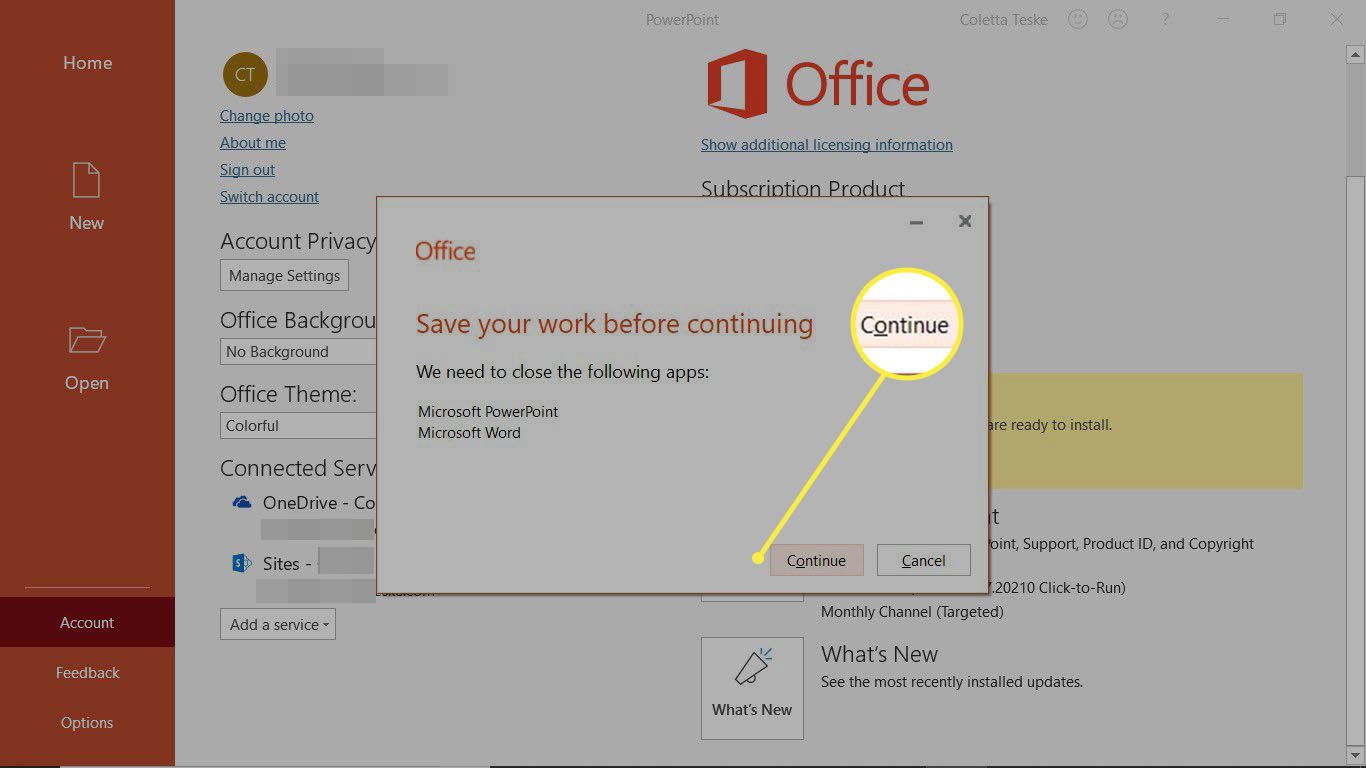Click the New blank document icon

click(87, 181)
